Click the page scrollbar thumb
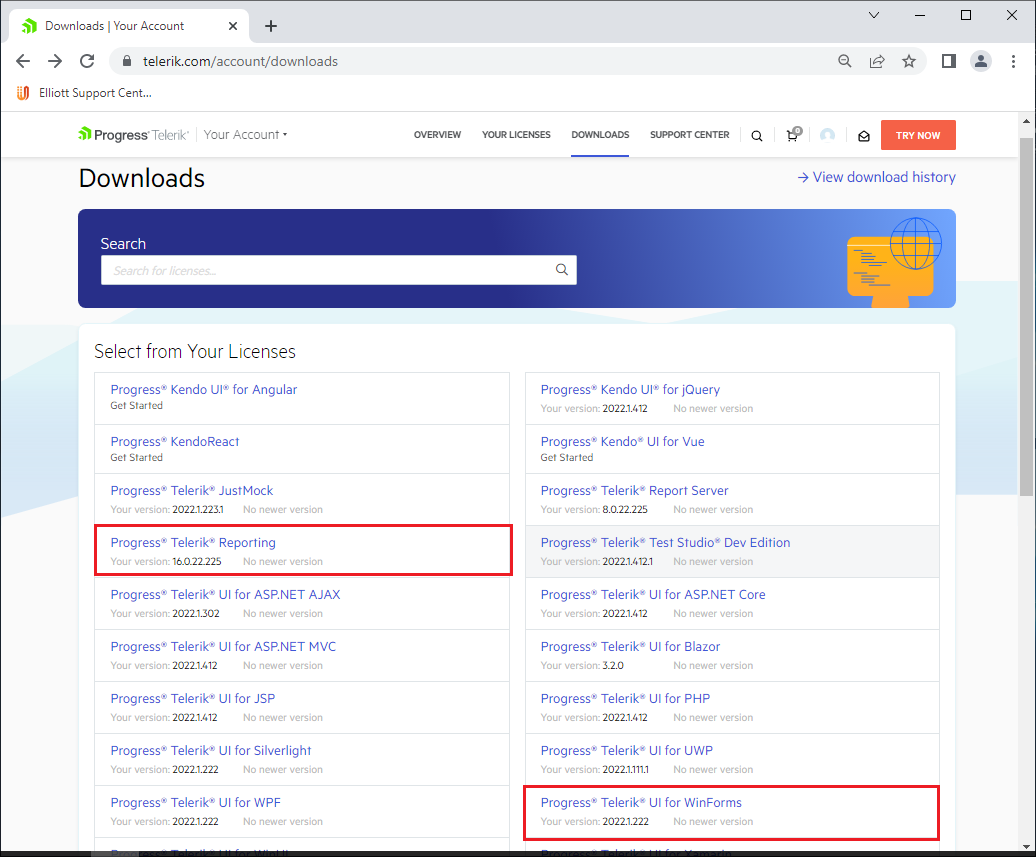The height and width of the screenshot is (857, 1036). tap(1025, 317)
